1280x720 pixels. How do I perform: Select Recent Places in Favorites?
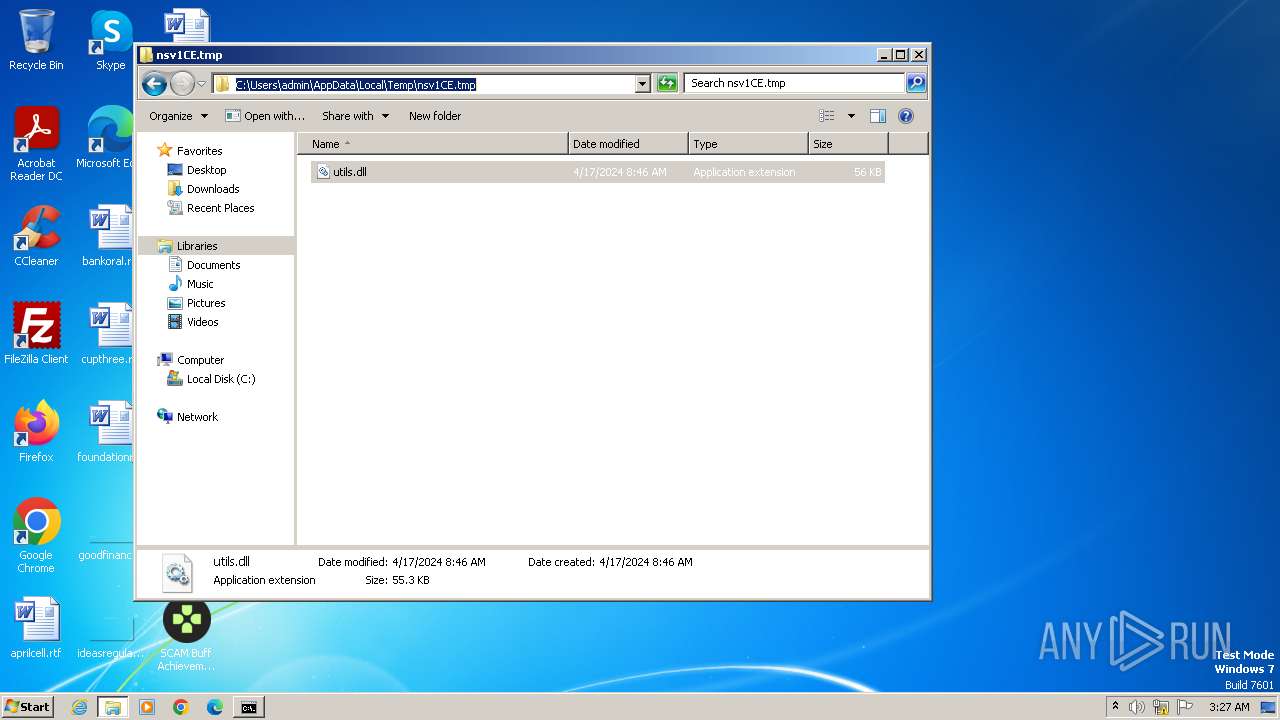220,208
